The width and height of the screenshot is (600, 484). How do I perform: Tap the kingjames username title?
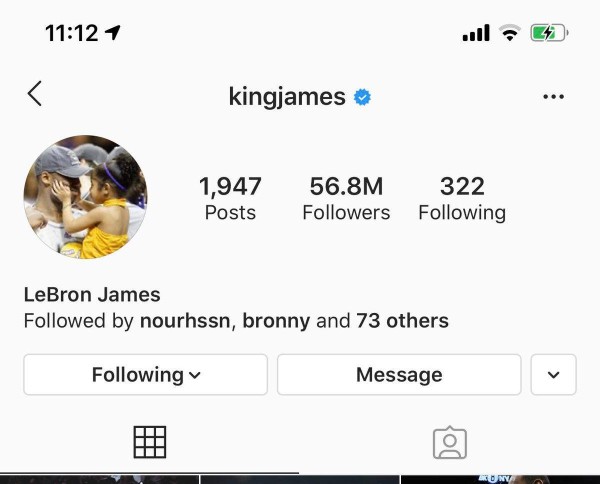point(287,97)
